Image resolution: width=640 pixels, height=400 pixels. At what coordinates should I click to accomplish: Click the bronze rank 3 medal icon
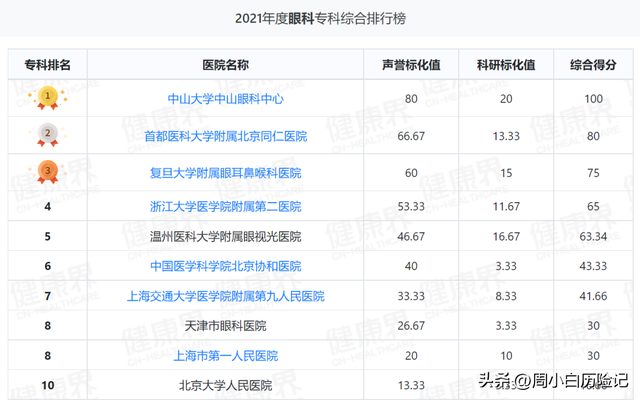pyautogui.click(x=48, y=172)
